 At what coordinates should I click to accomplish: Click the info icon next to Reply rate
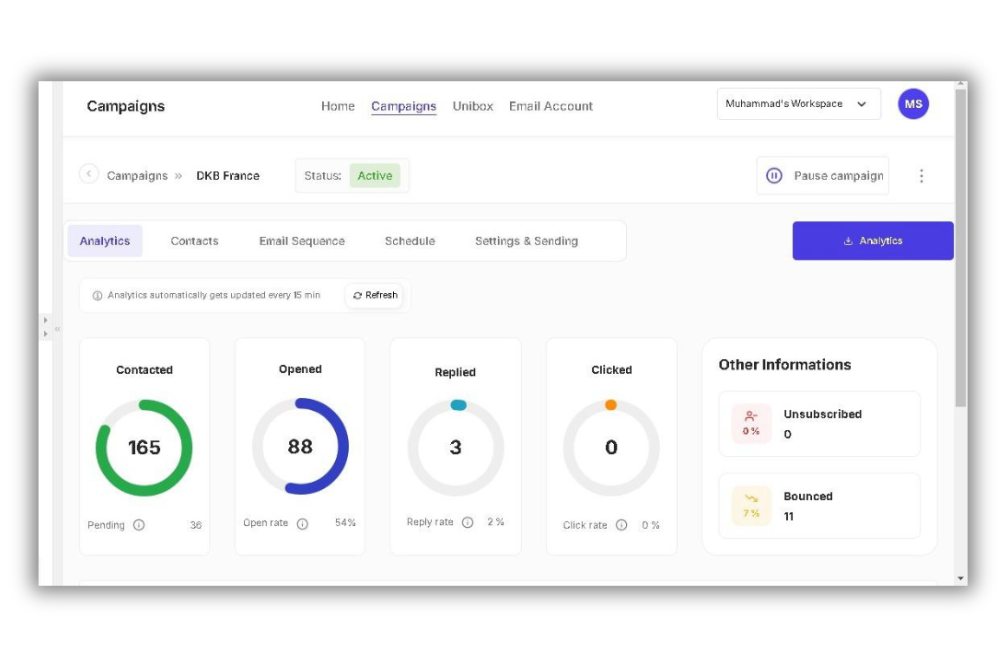[x=467, y=522]
